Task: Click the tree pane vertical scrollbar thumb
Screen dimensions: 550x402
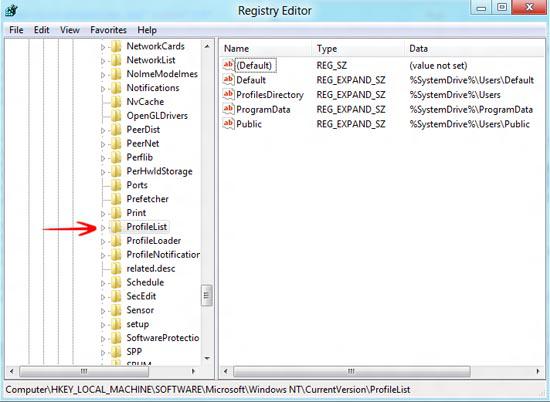Action: [x=207, y=296]
